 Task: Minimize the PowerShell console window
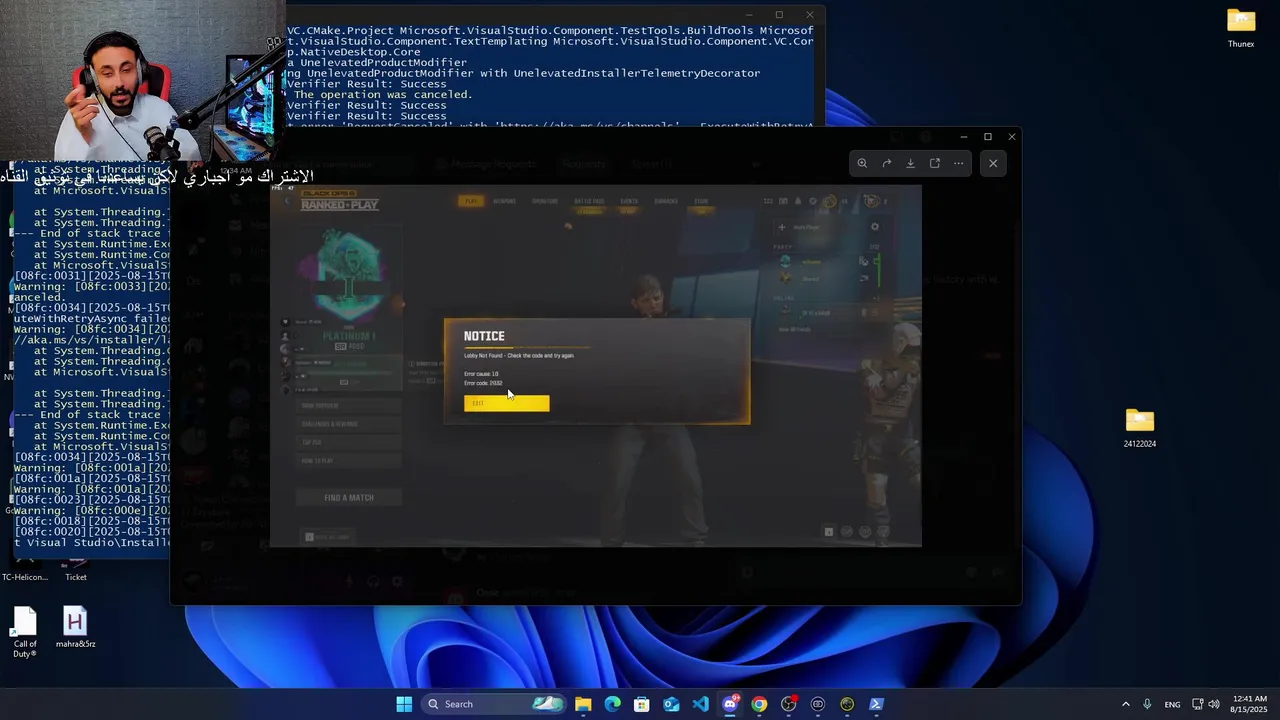(x=749, y=15)
